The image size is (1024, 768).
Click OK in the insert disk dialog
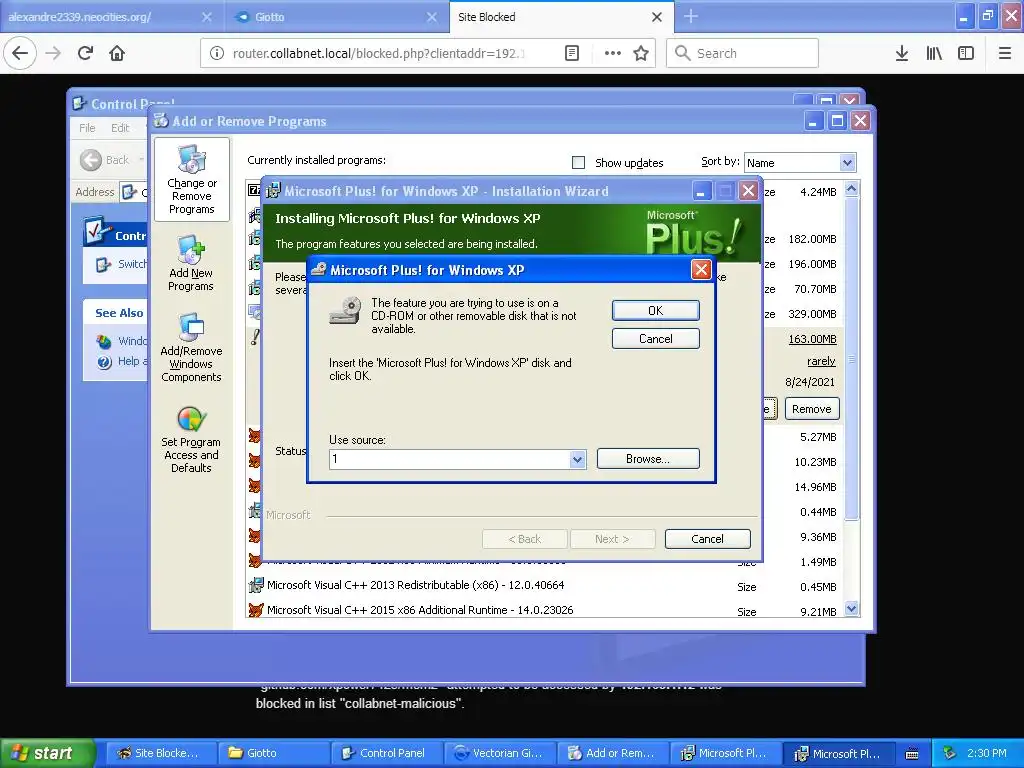point(656,311)
